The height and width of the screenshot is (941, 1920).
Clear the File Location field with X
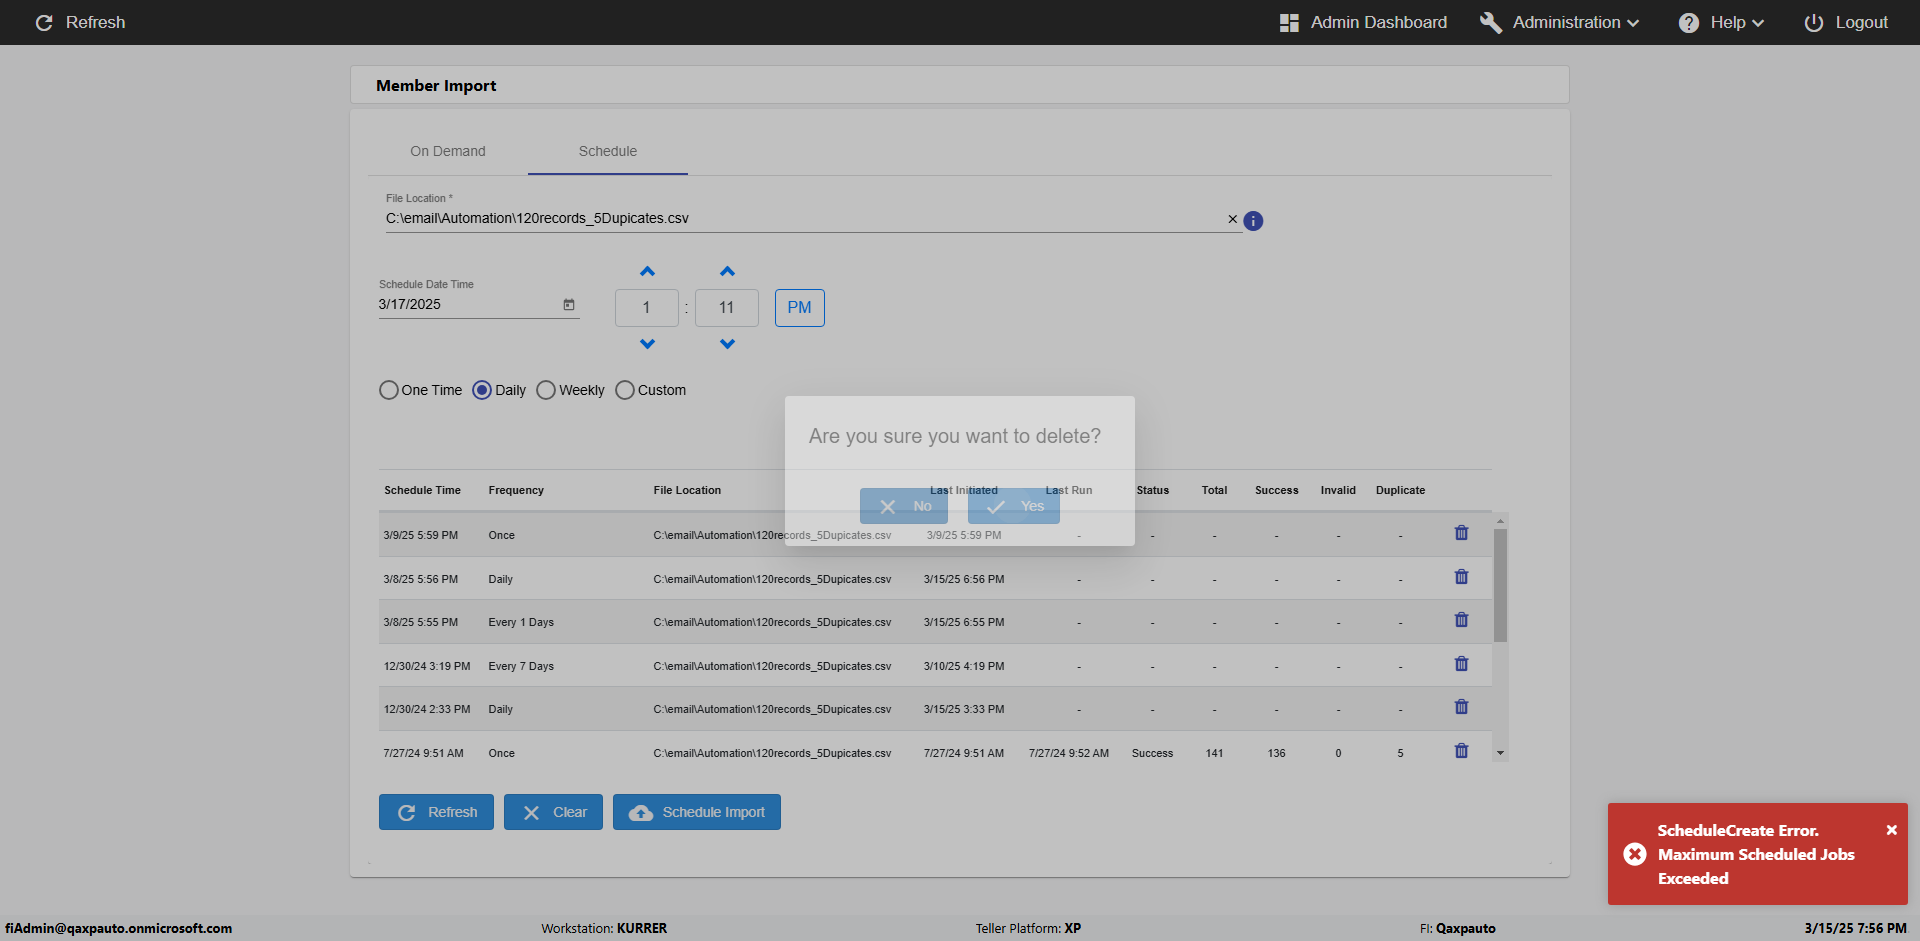coord(1232,219)
